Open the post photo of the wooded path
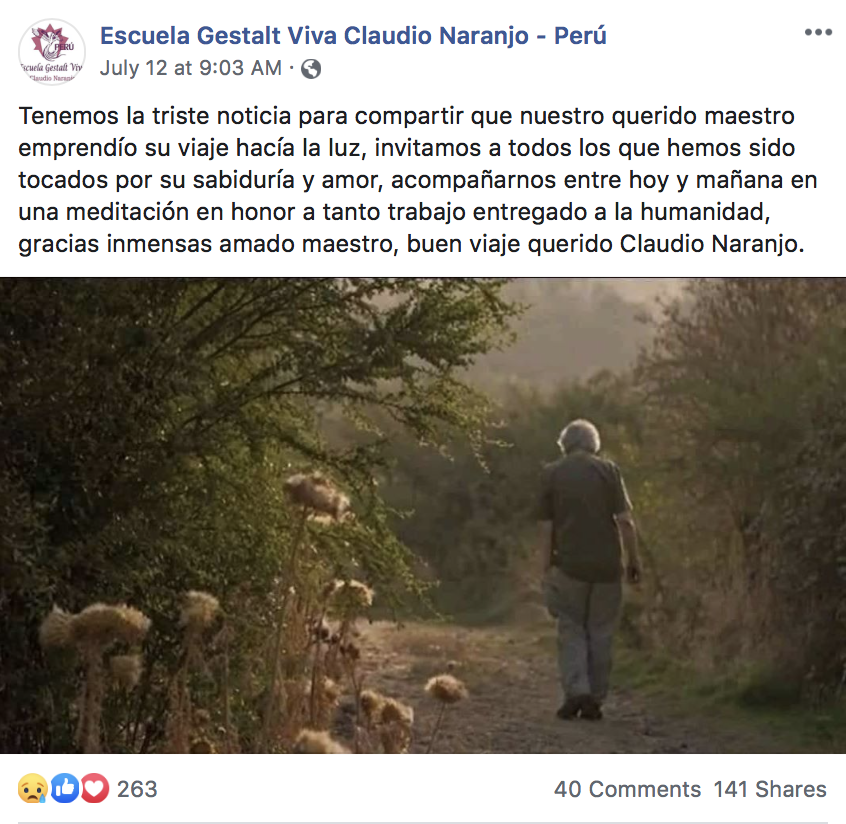This screenshot has width=846, height=824. [423, 515]
